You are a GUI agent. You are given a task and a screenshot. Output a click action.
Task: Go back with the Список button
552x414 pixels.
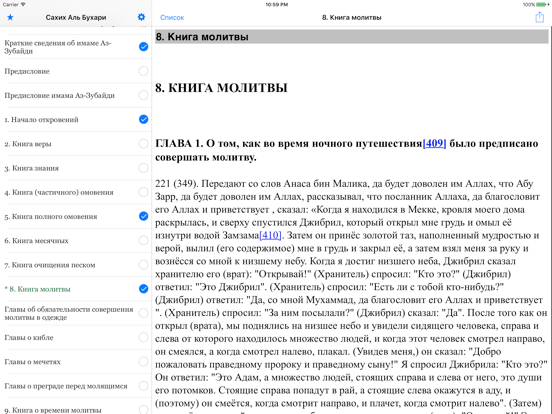point(172,17)
